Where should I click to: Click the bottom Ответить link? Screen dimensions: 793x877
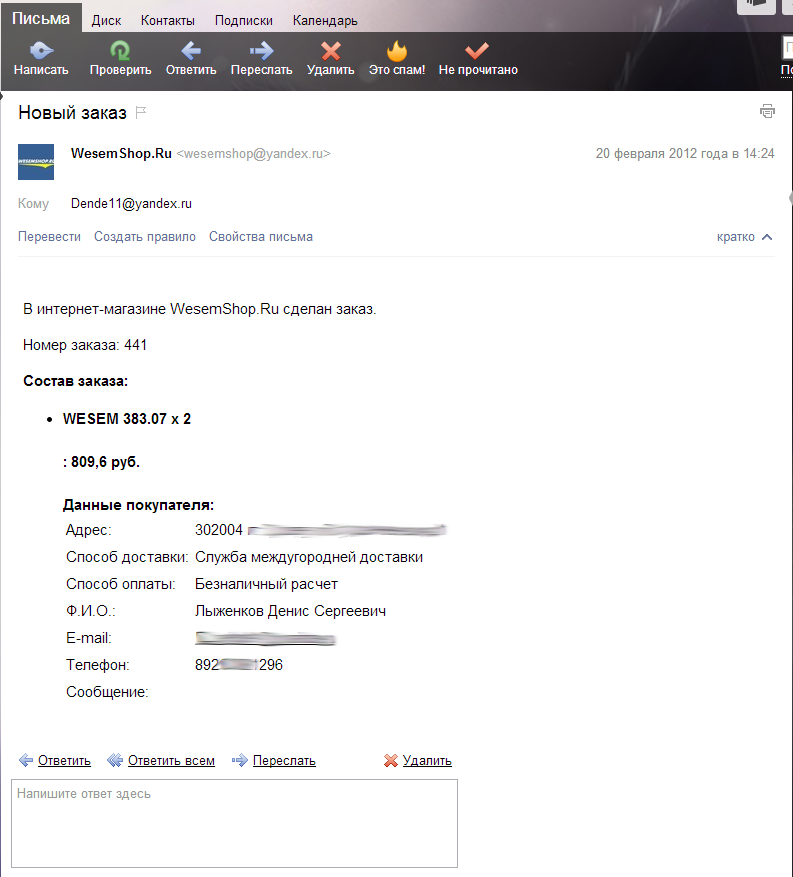point(64,761)
